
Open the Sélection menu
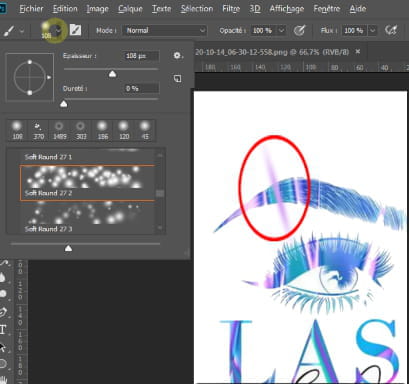(x=197, y=9)
